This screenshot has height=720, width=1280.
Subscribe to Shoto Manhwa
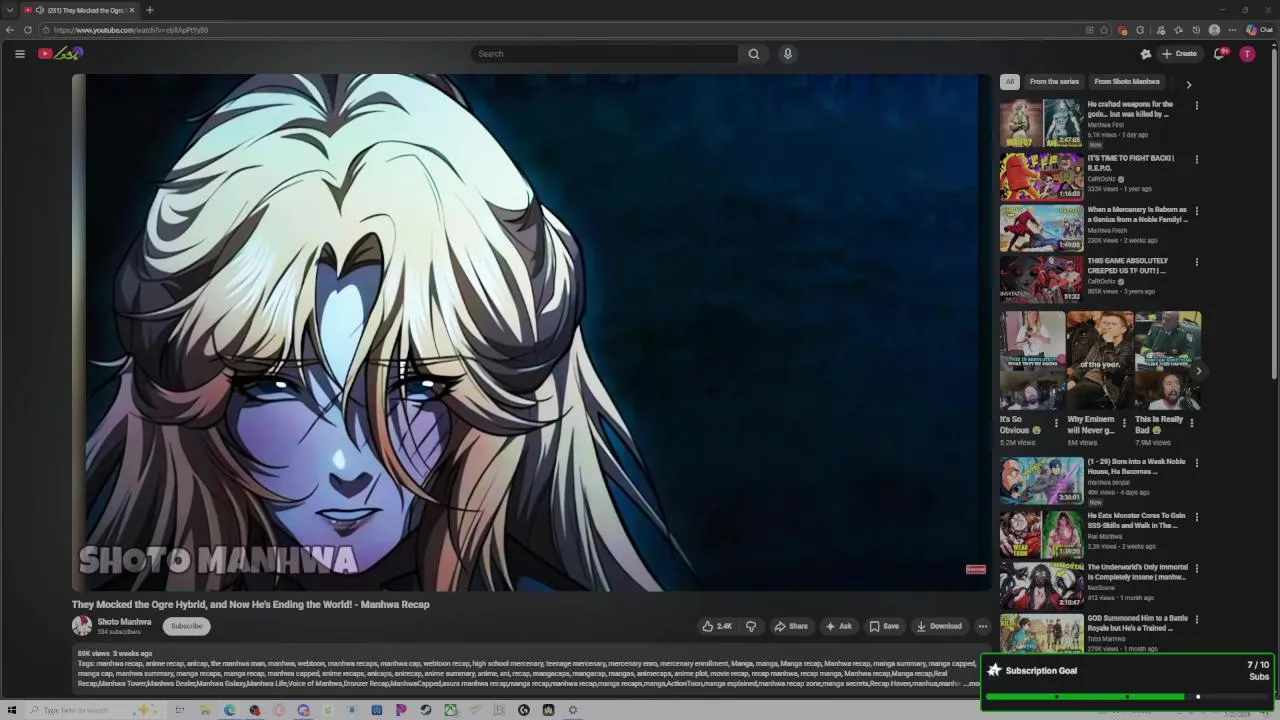(186, 626)
